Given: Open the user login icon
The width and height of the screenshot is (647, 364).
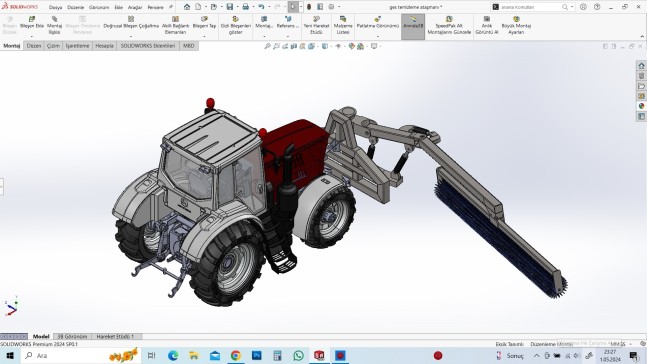Looking at the screenshot, I should pyautogui.click(x=583, y=7).
